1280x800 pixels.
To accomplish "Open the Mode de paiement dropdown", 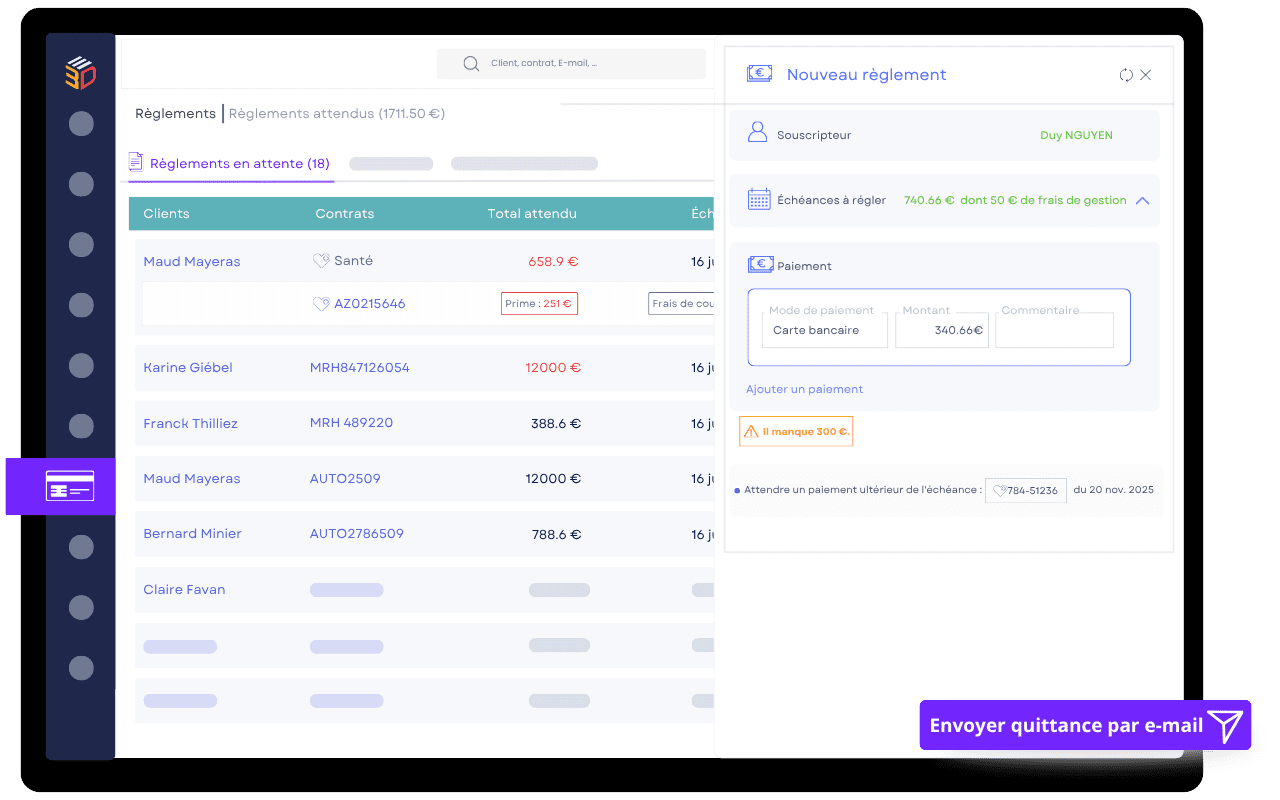I will click(x=824, y=328).
